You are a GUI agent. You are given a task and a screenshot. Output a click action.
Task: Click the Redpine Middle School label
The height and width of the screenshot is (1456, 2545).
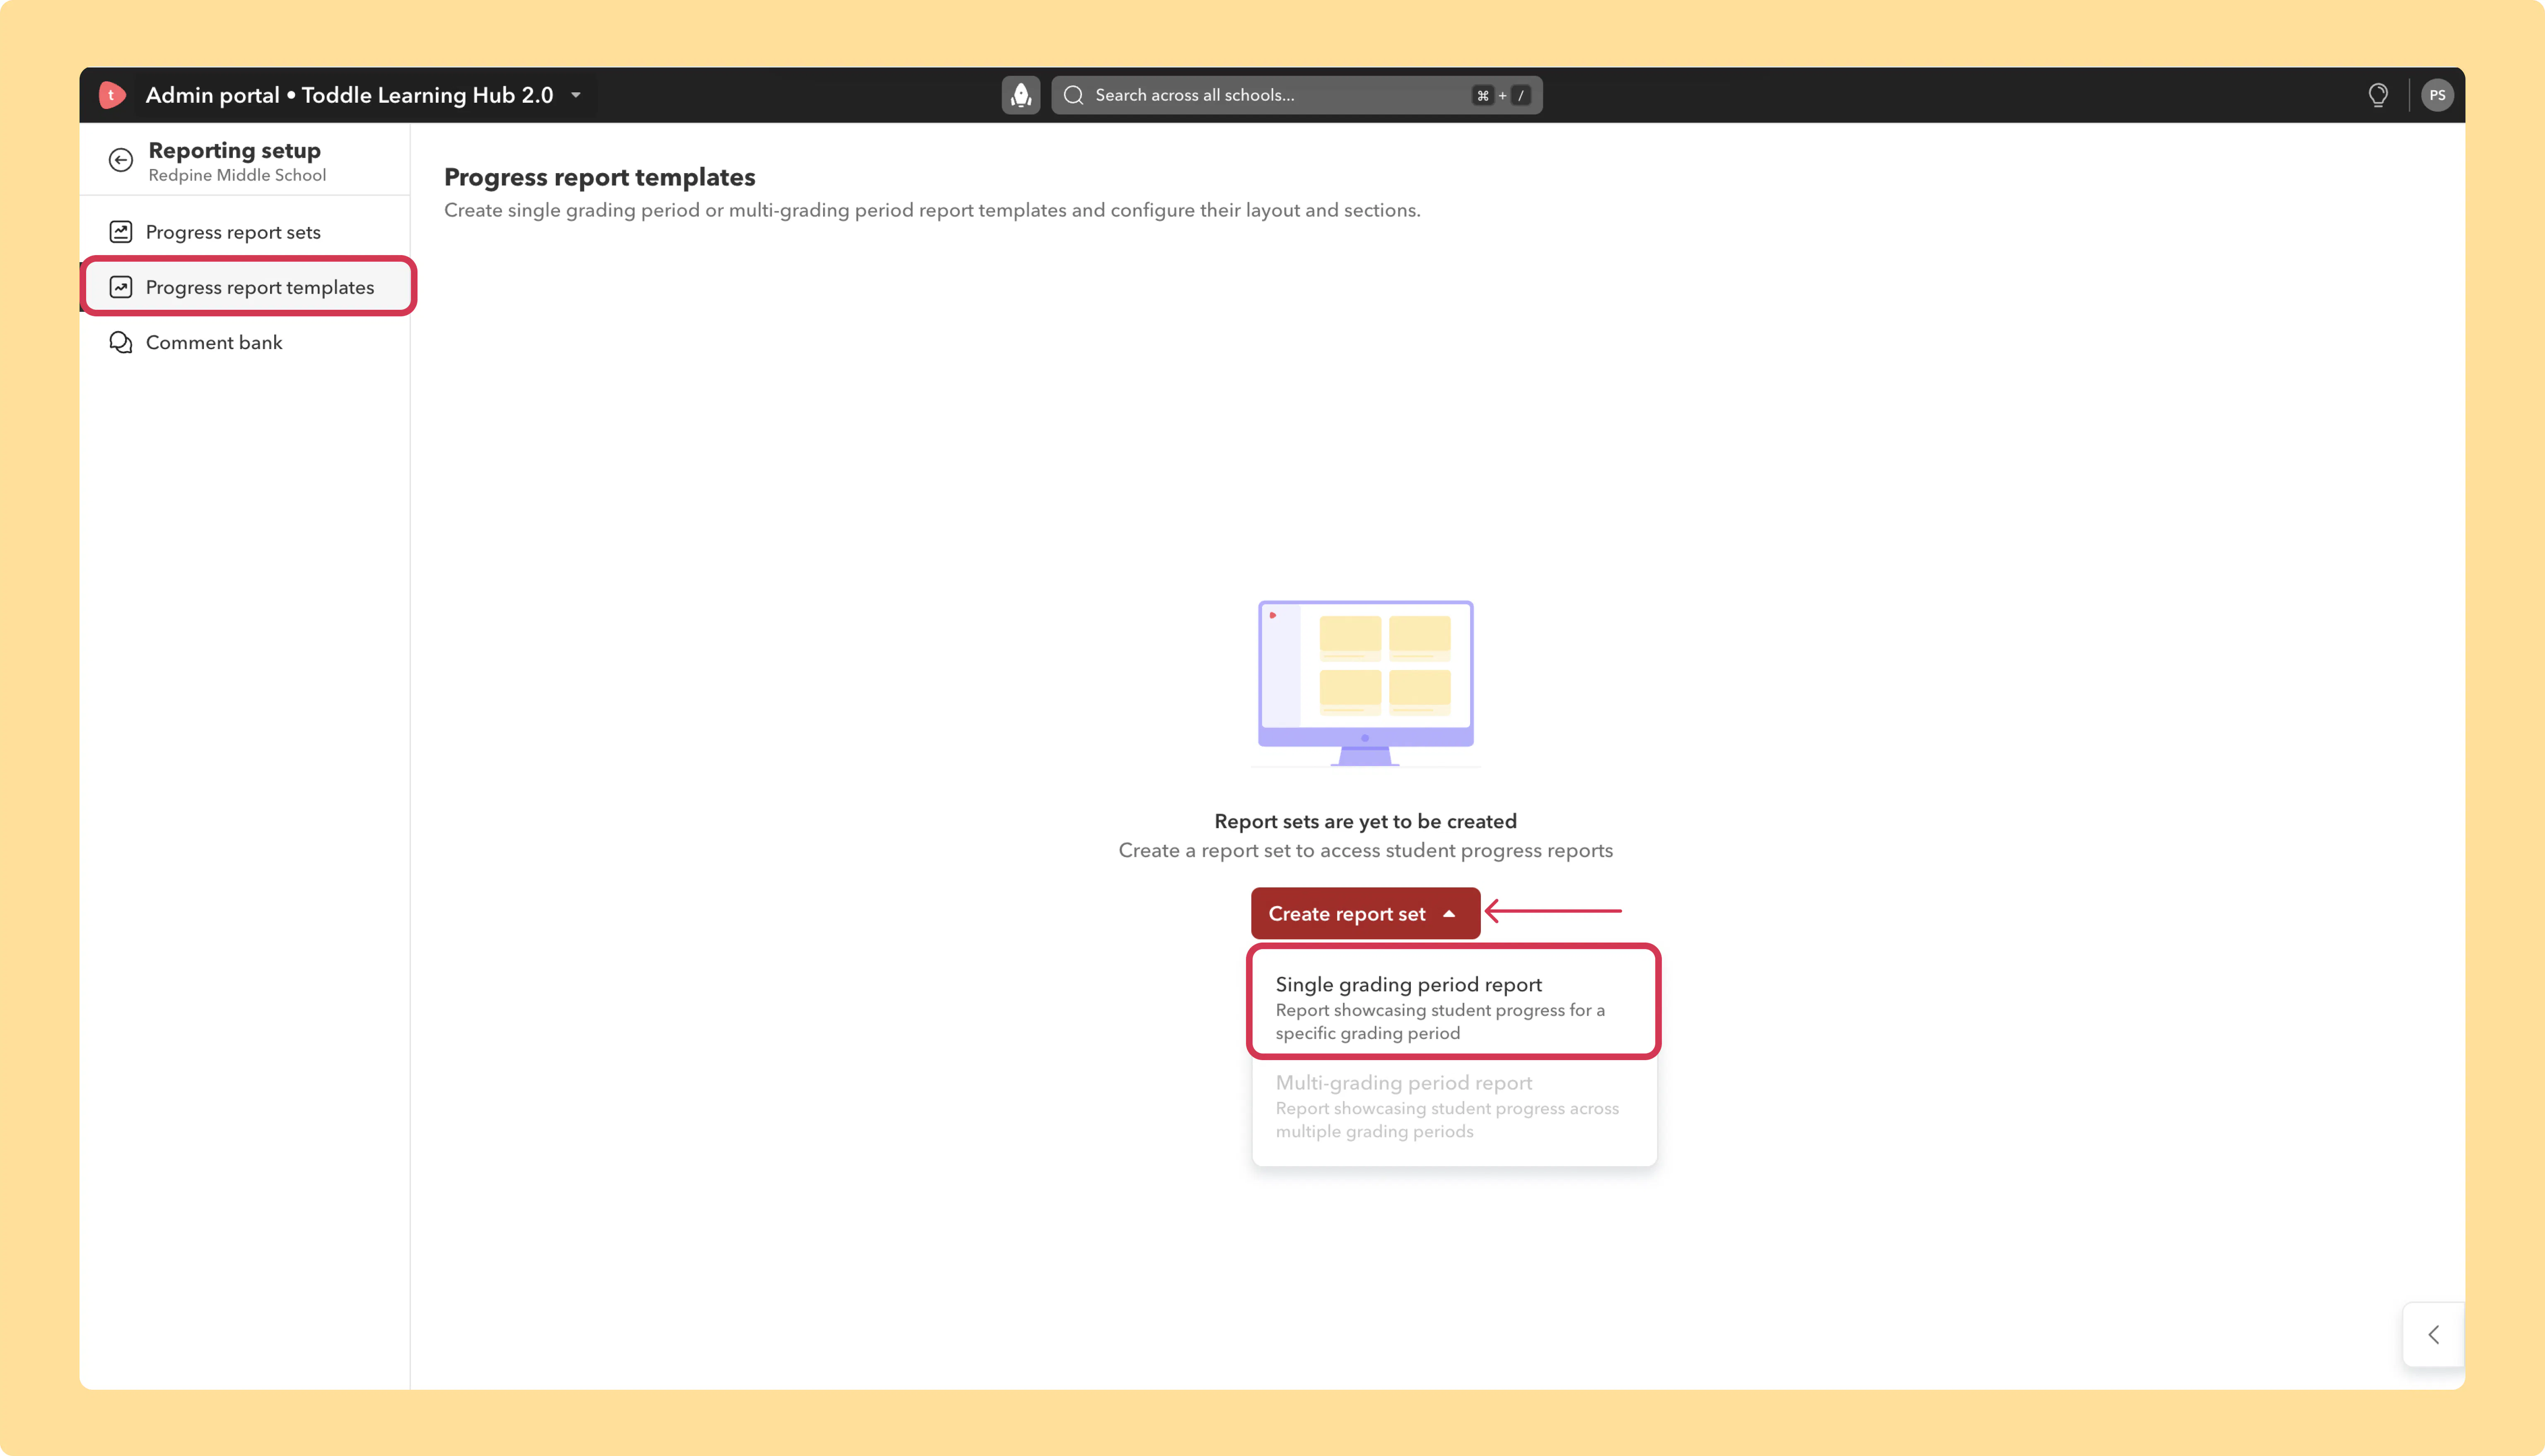coord(237,175)
